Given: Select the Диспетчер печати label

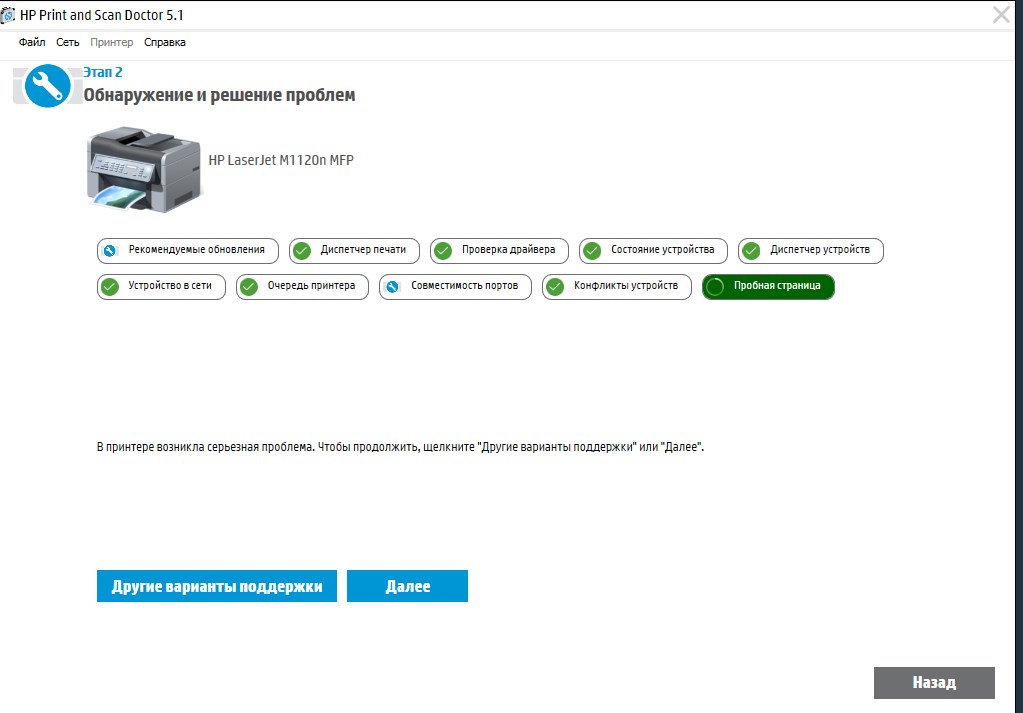Looking at the screenshot, I should pos(363,249).
